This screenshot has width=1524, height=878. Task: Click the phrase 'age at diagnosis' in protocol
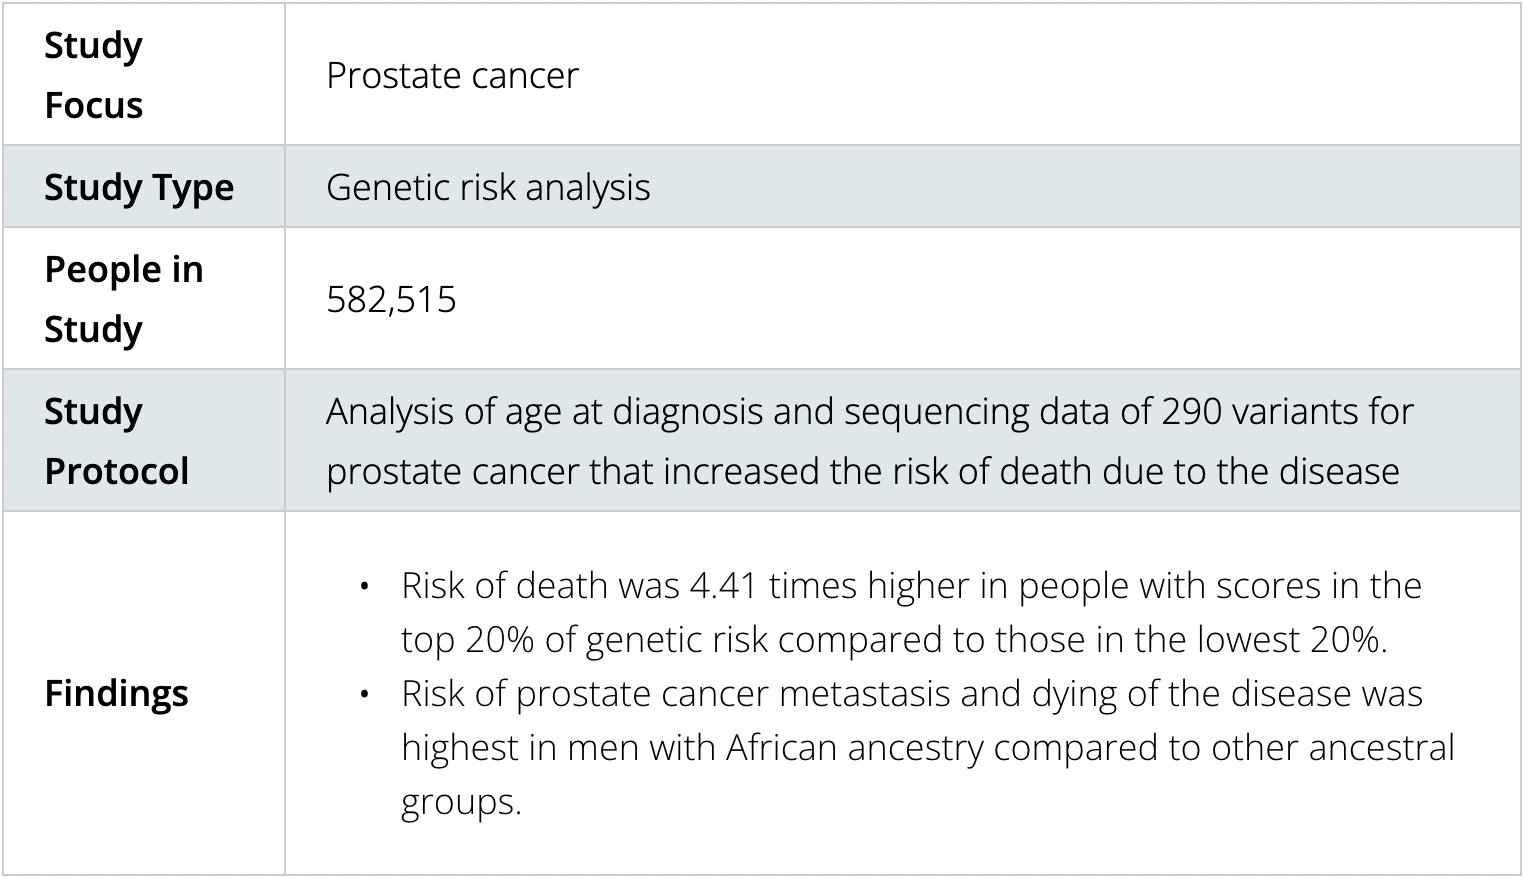point(633,411)
